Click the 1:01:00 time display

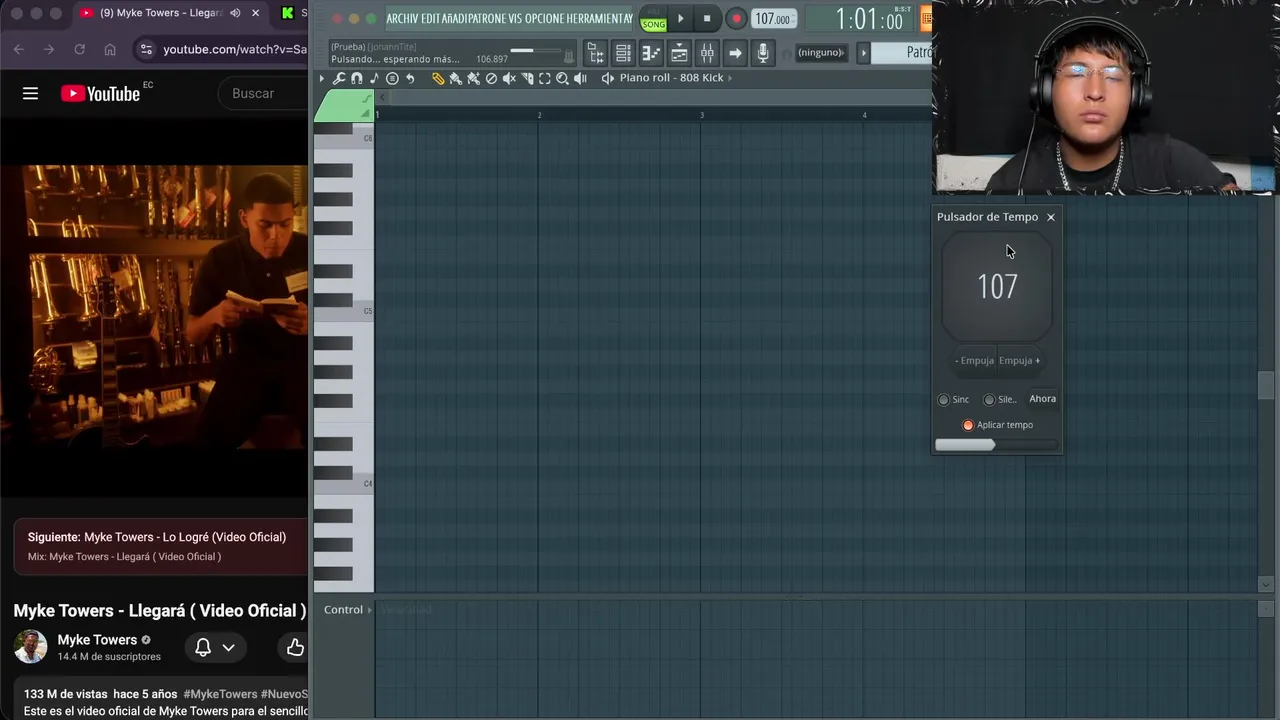868,19
